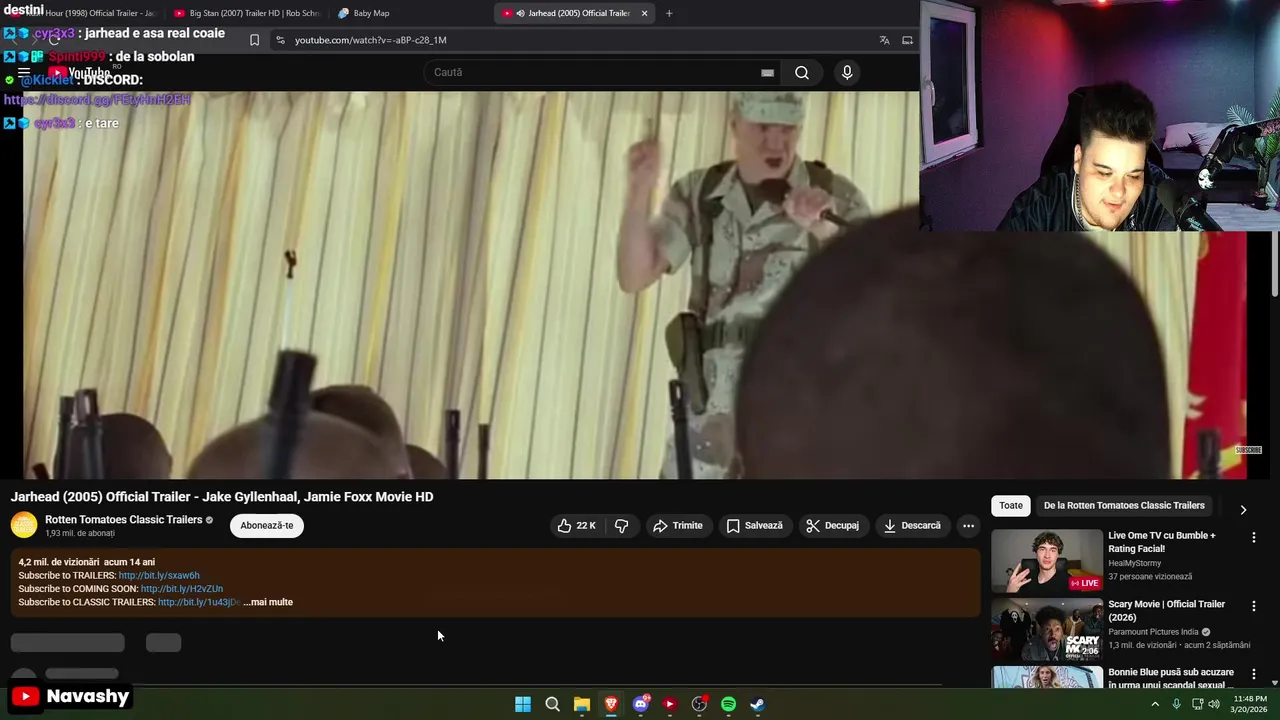Bookmark this page with the bookmark icon
1280x720 pixels.
[254, 40]
